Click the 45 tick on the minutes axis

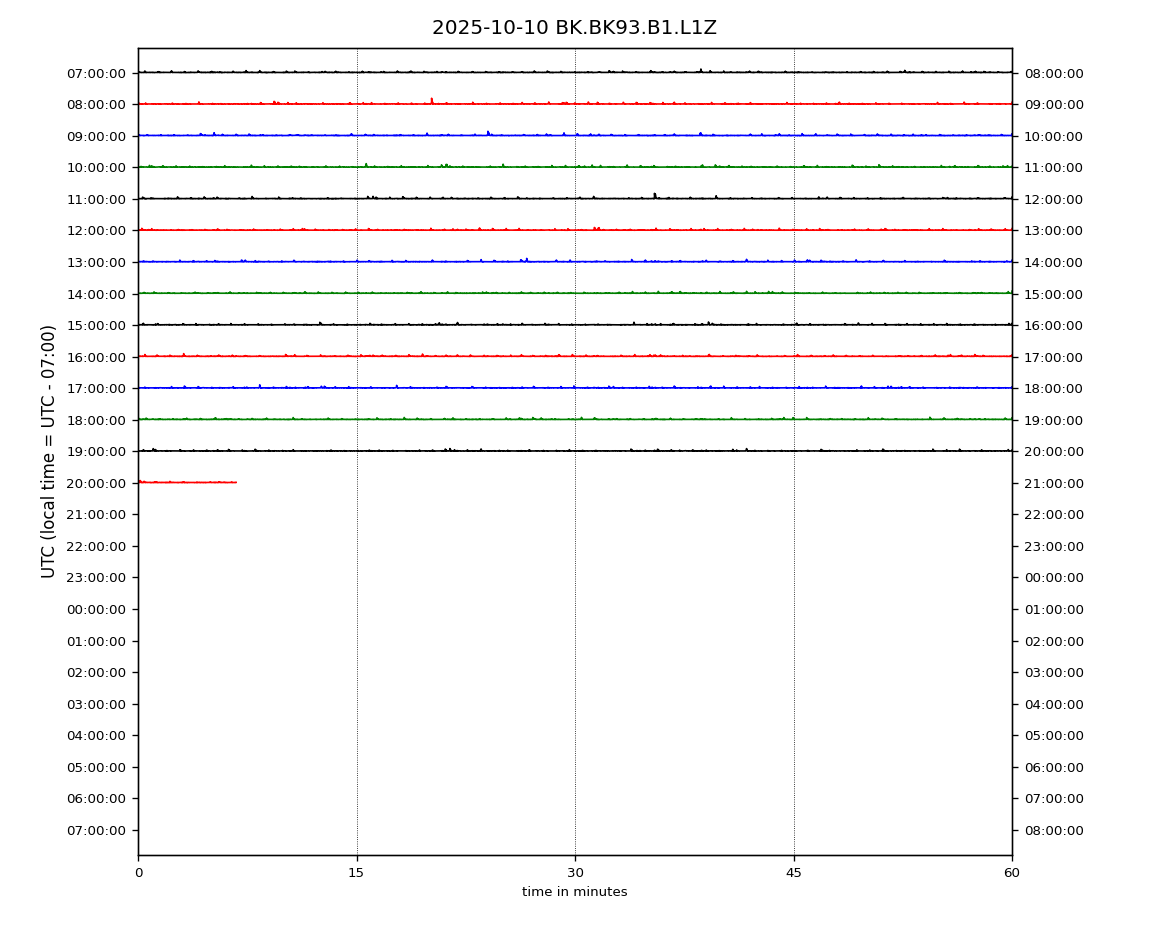[x=794, y=873]
